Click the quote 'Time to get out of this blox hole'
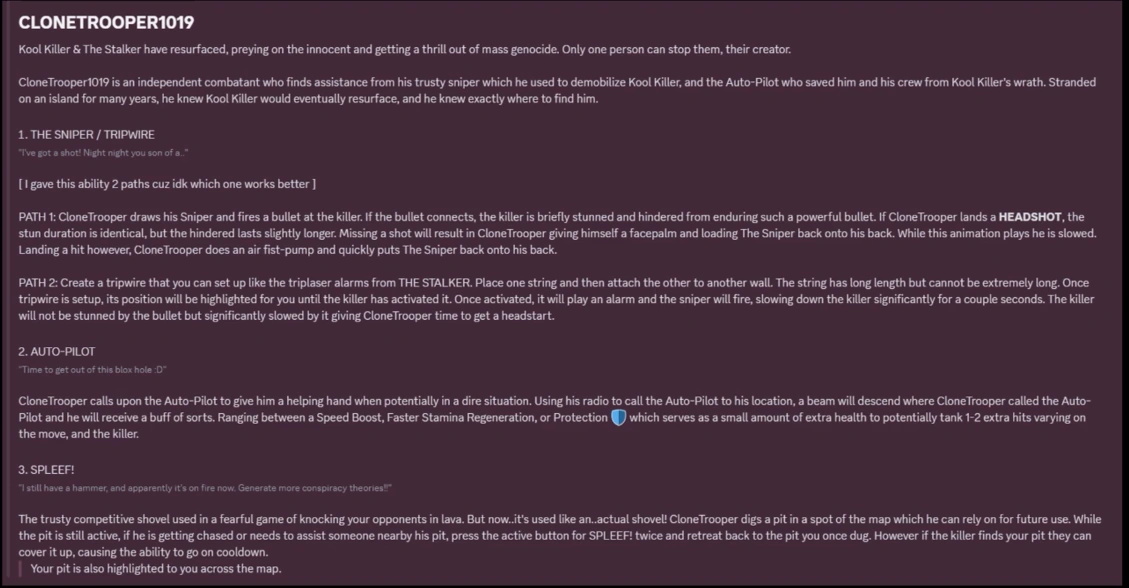This screenshot has width=1129, height=588. 92,369
